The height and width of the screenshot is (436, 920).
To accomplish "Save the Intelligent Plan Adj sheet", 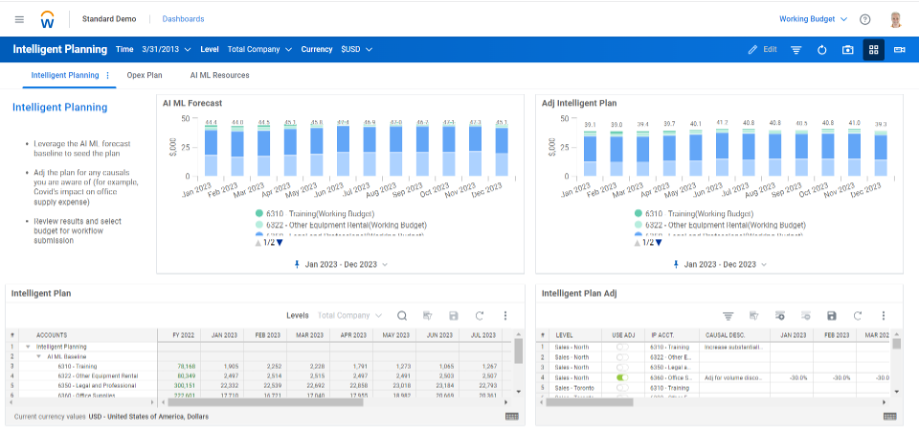I will (831, 315).
